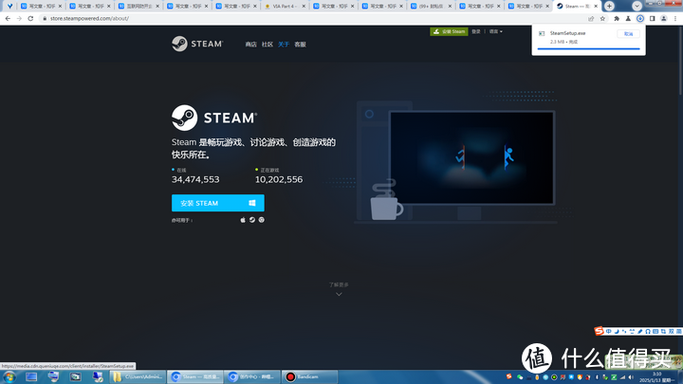The image size is (683, 384).
Task: Open the 客服 support menu item
Action: 300,44
